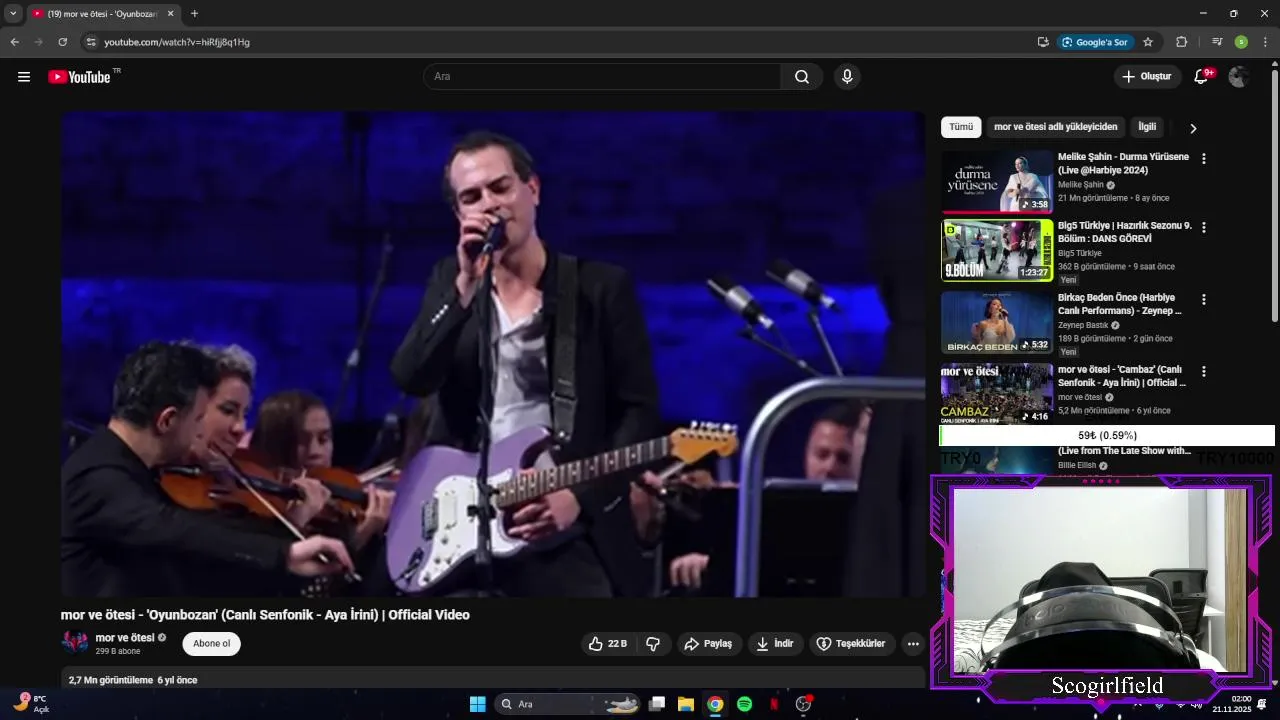
Task: Close the mor ve ötesi browser tab
Action: [170, 14]
